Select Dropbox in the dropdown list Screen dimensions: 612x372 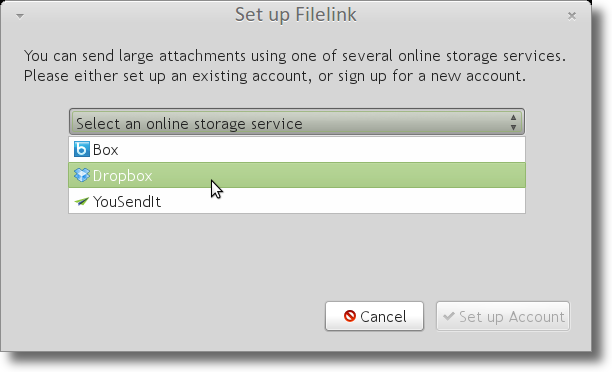tap(297, 175)
